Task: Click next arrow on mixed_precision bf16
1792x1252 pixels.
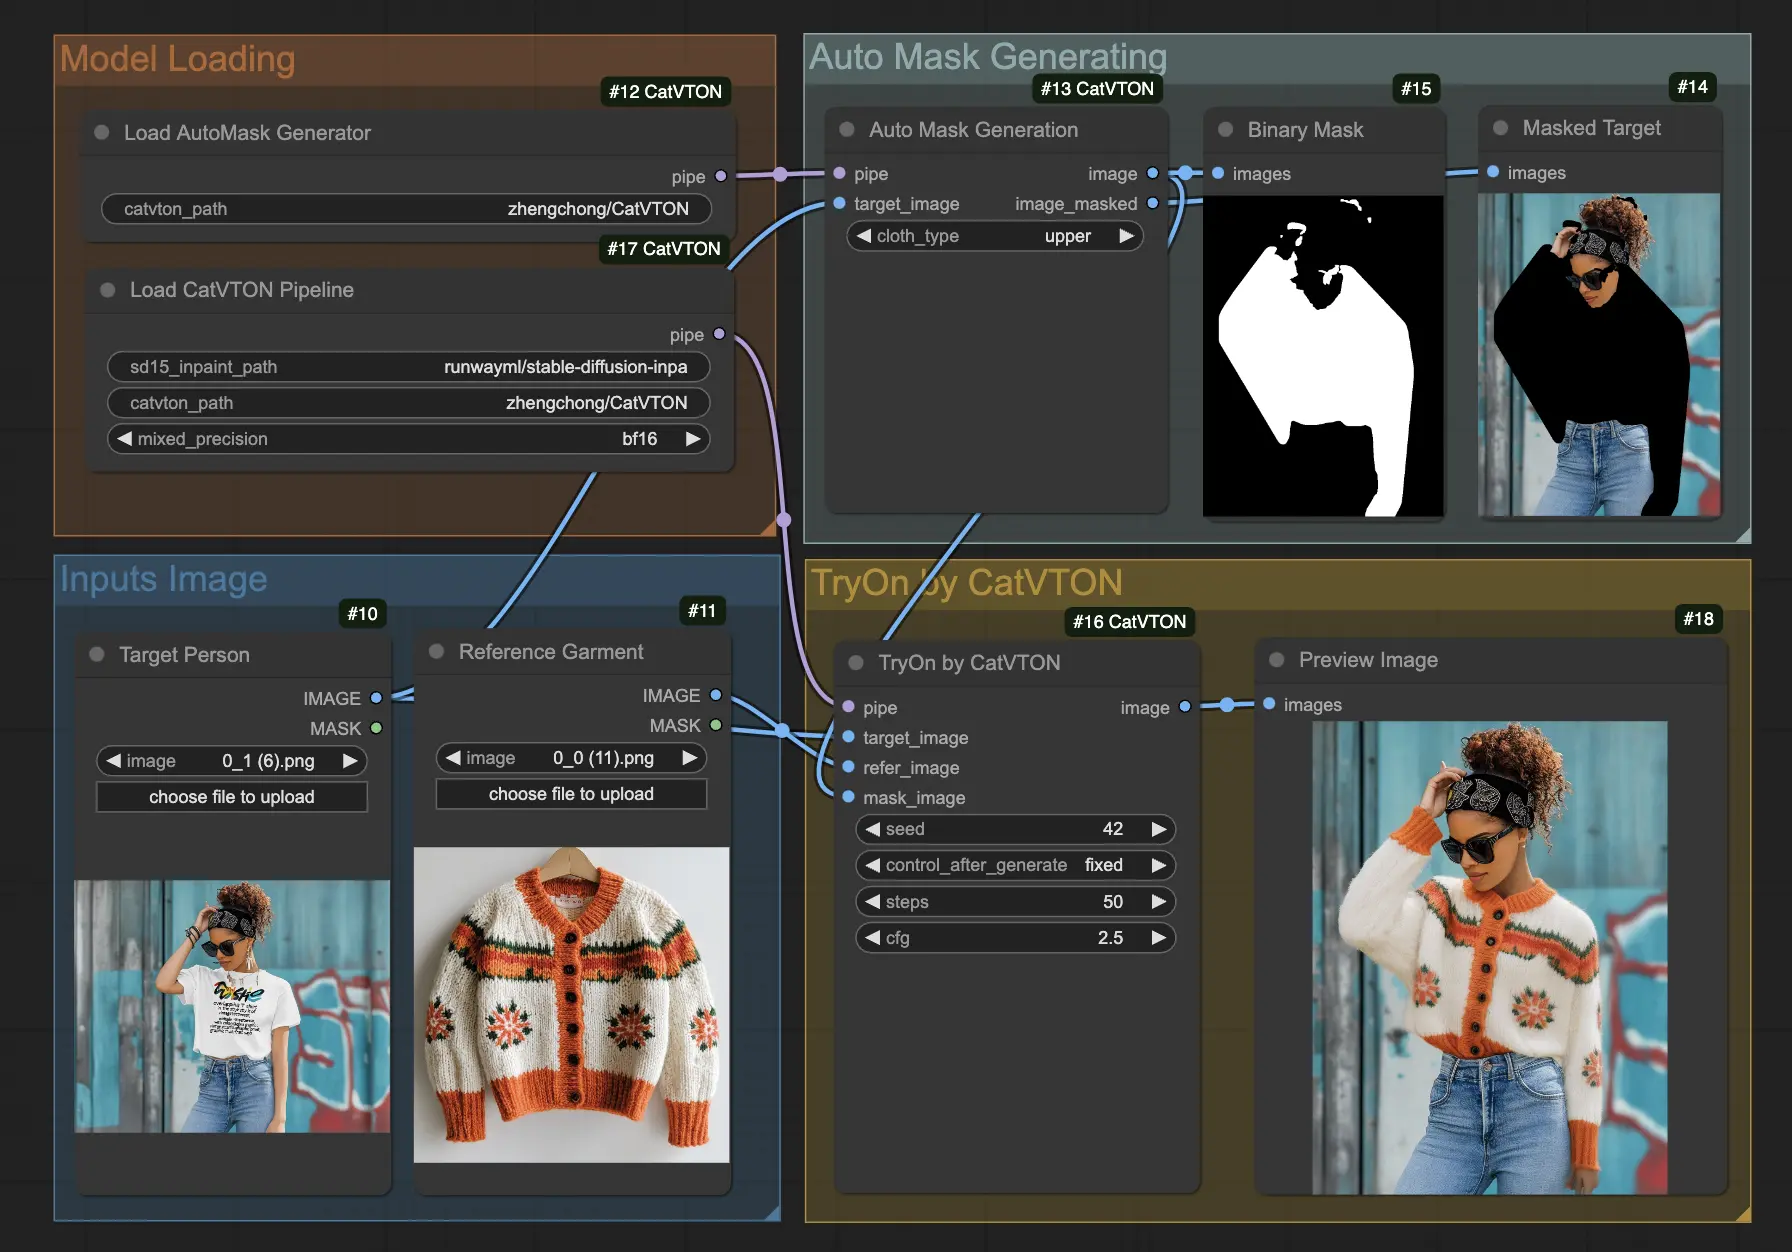Action: [693, 439]
